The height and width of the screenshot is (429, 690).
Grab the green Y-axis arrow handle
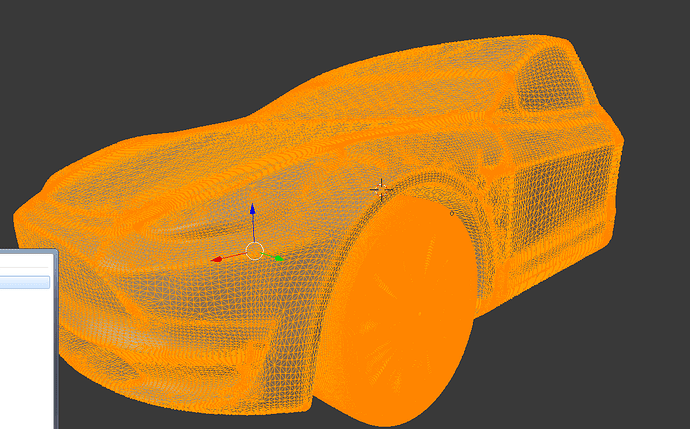(x=279, y=258)
